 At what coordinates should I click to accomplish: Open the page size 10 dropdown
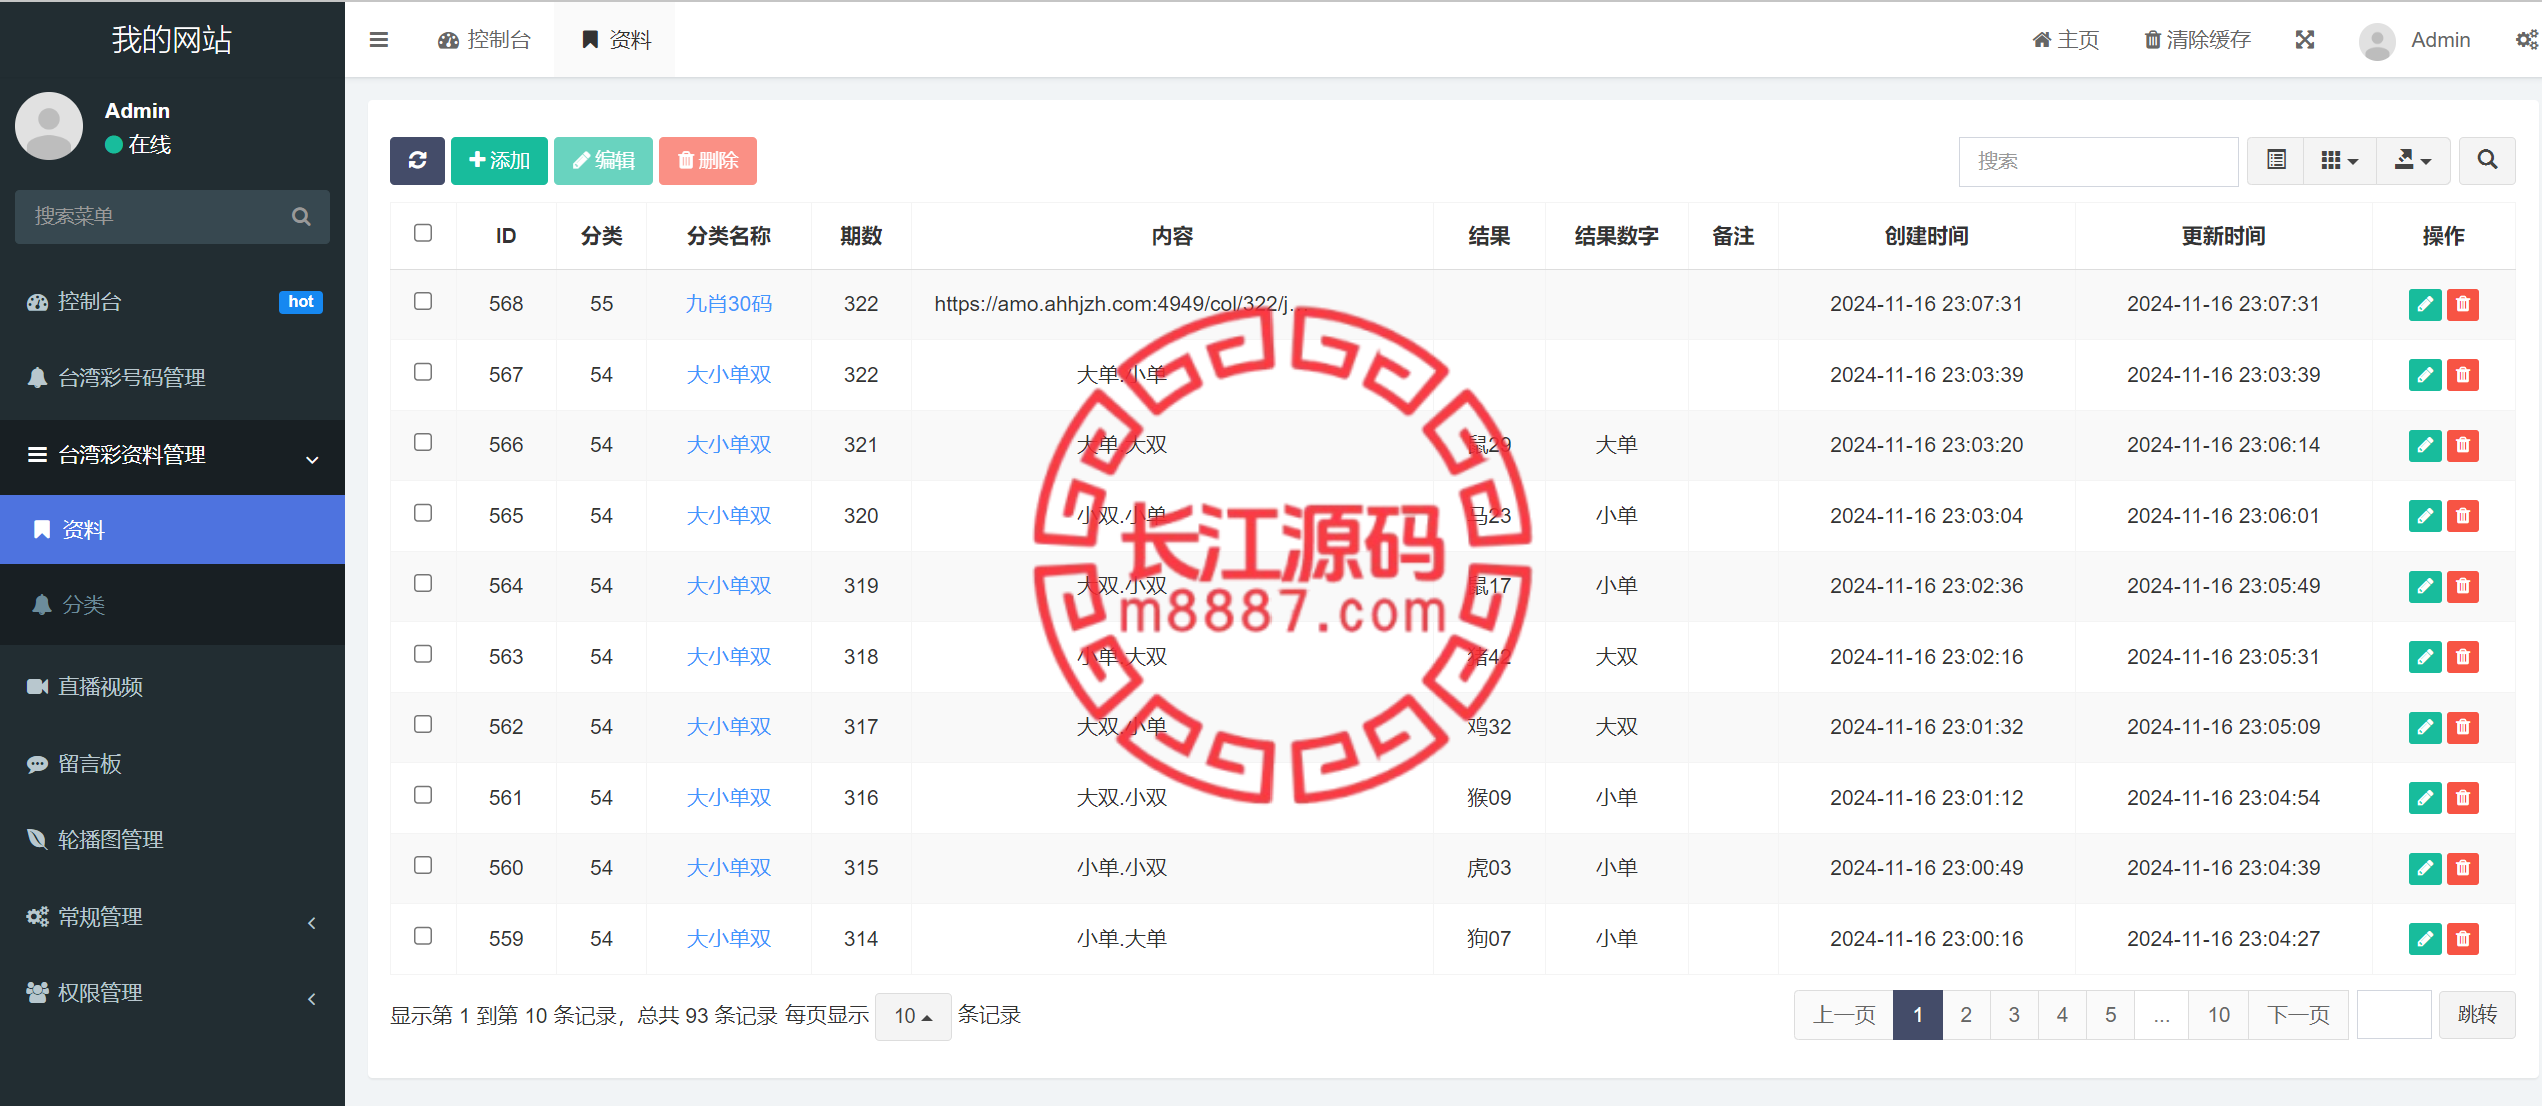[912, 1016]
